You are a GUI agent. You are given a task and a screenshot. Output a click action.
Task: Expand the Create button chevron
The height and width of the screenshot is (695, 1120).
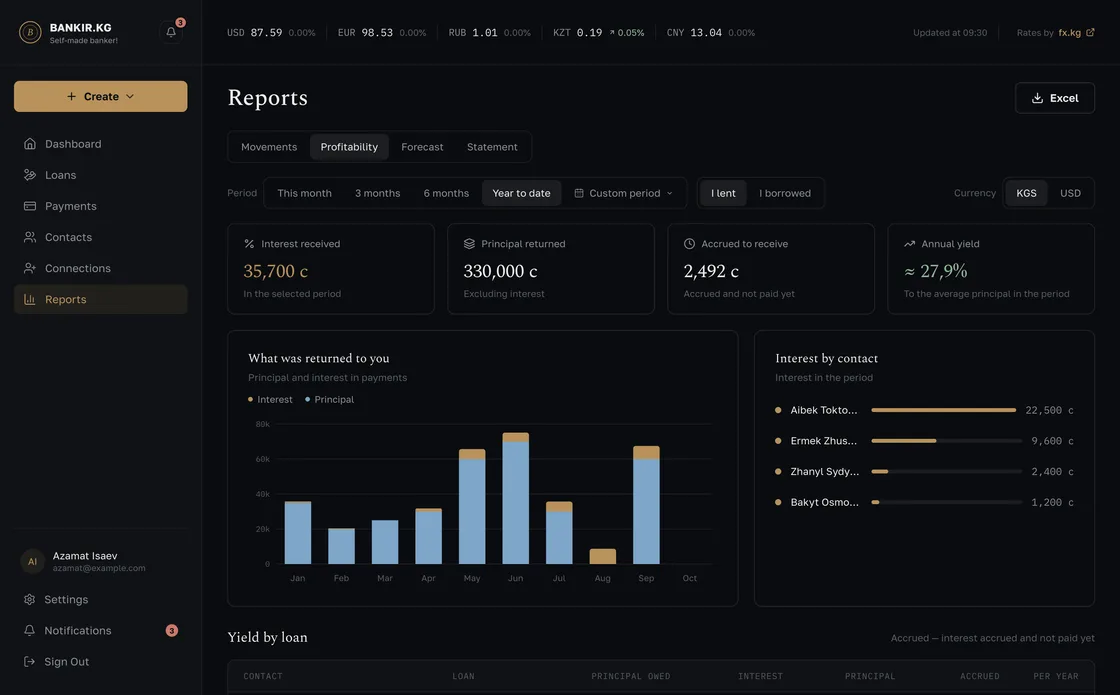click(x=130, y=96)
